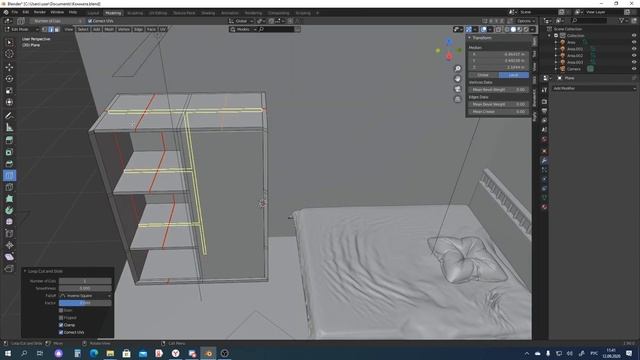Toggle Correct UVs in Loop Cut panel

(61, 333)
